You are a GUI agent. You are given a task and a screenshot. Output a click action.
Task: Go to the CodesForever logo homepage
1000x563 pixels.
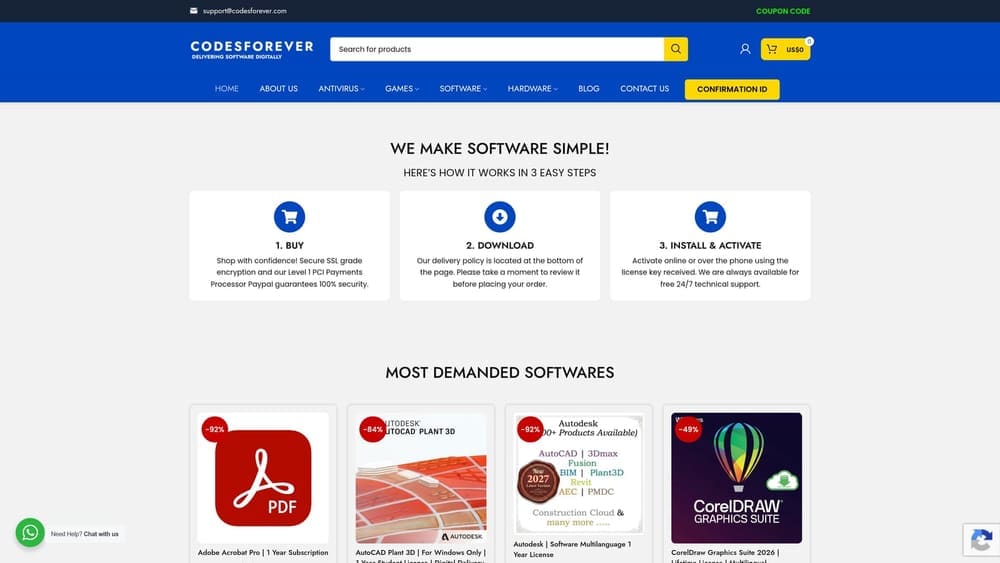tap(252, 50)
